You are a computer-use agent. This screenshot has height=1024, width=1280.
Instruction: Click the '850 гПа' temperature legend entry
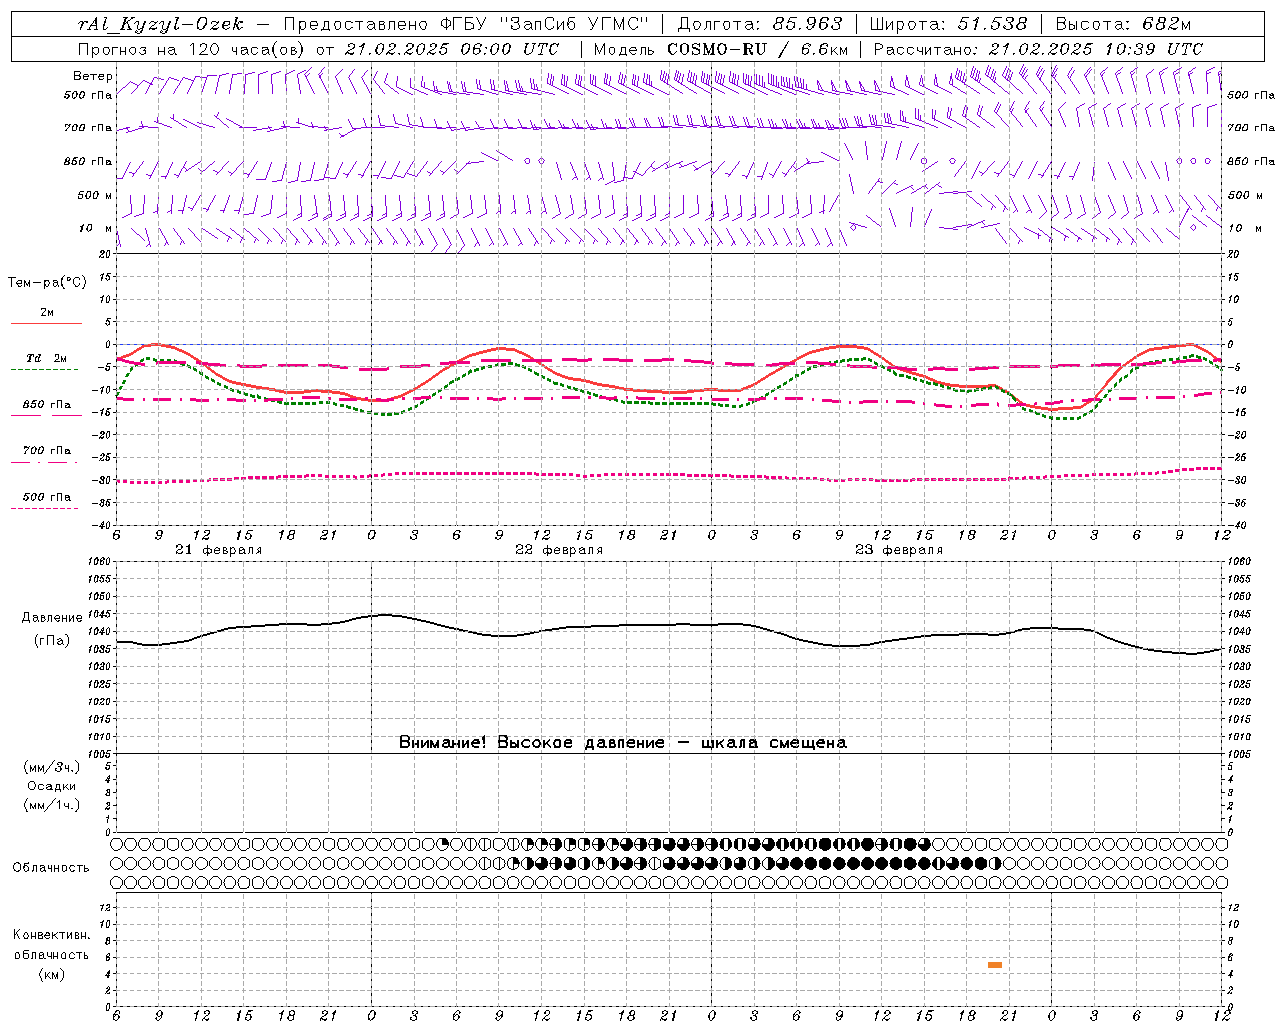coord(47,405)
